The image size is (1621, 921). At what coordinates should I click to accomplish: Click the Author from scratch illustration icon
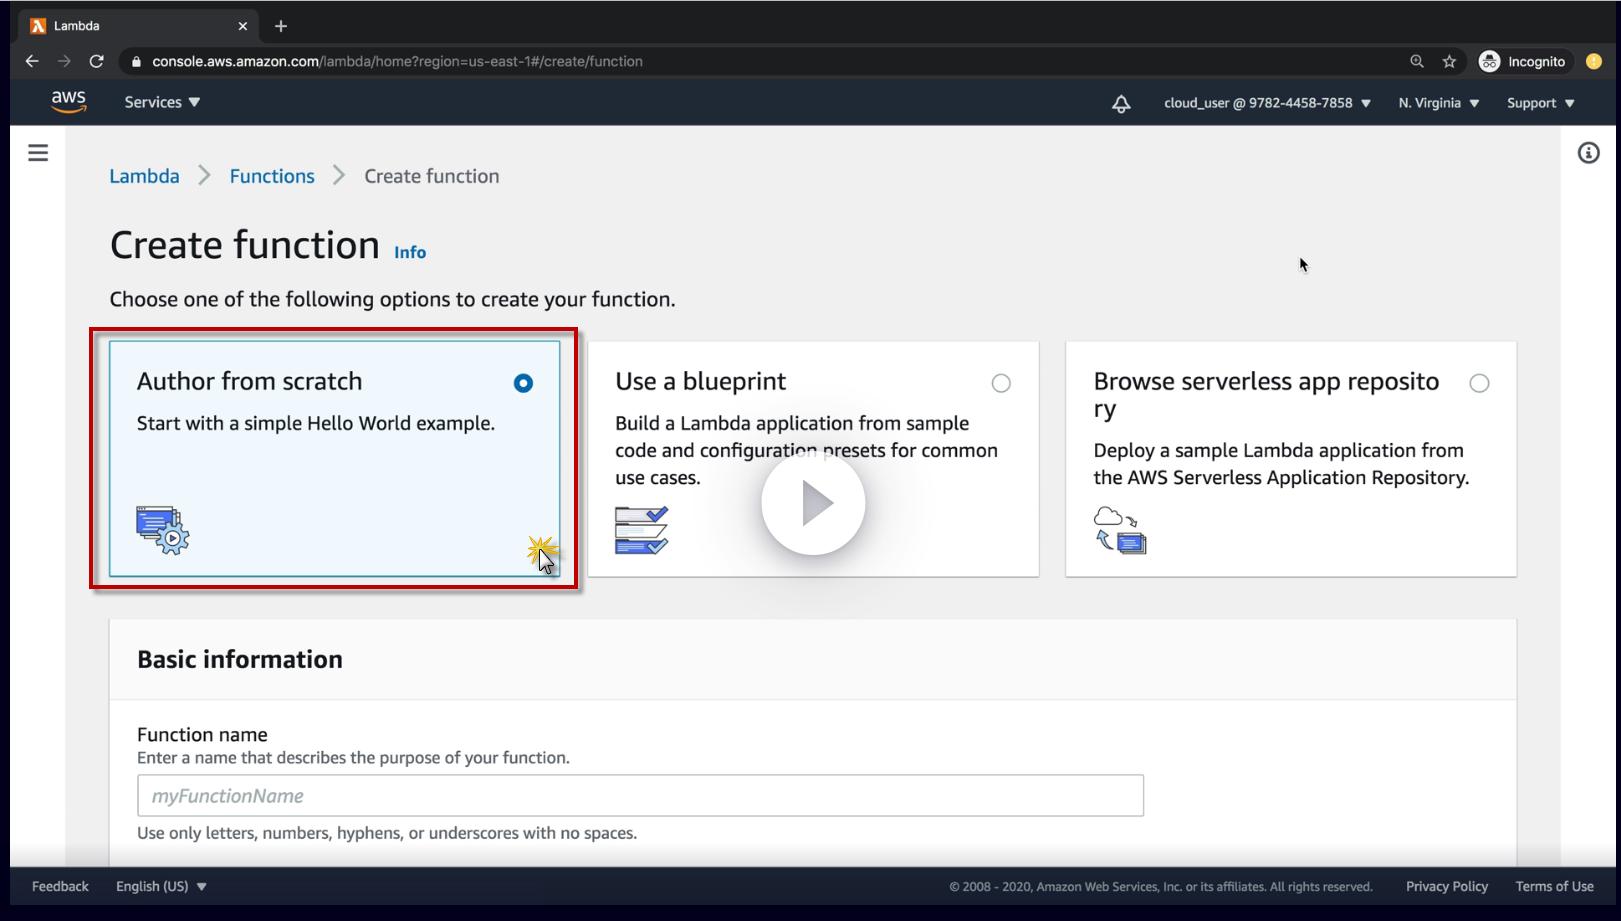point(163,530)
